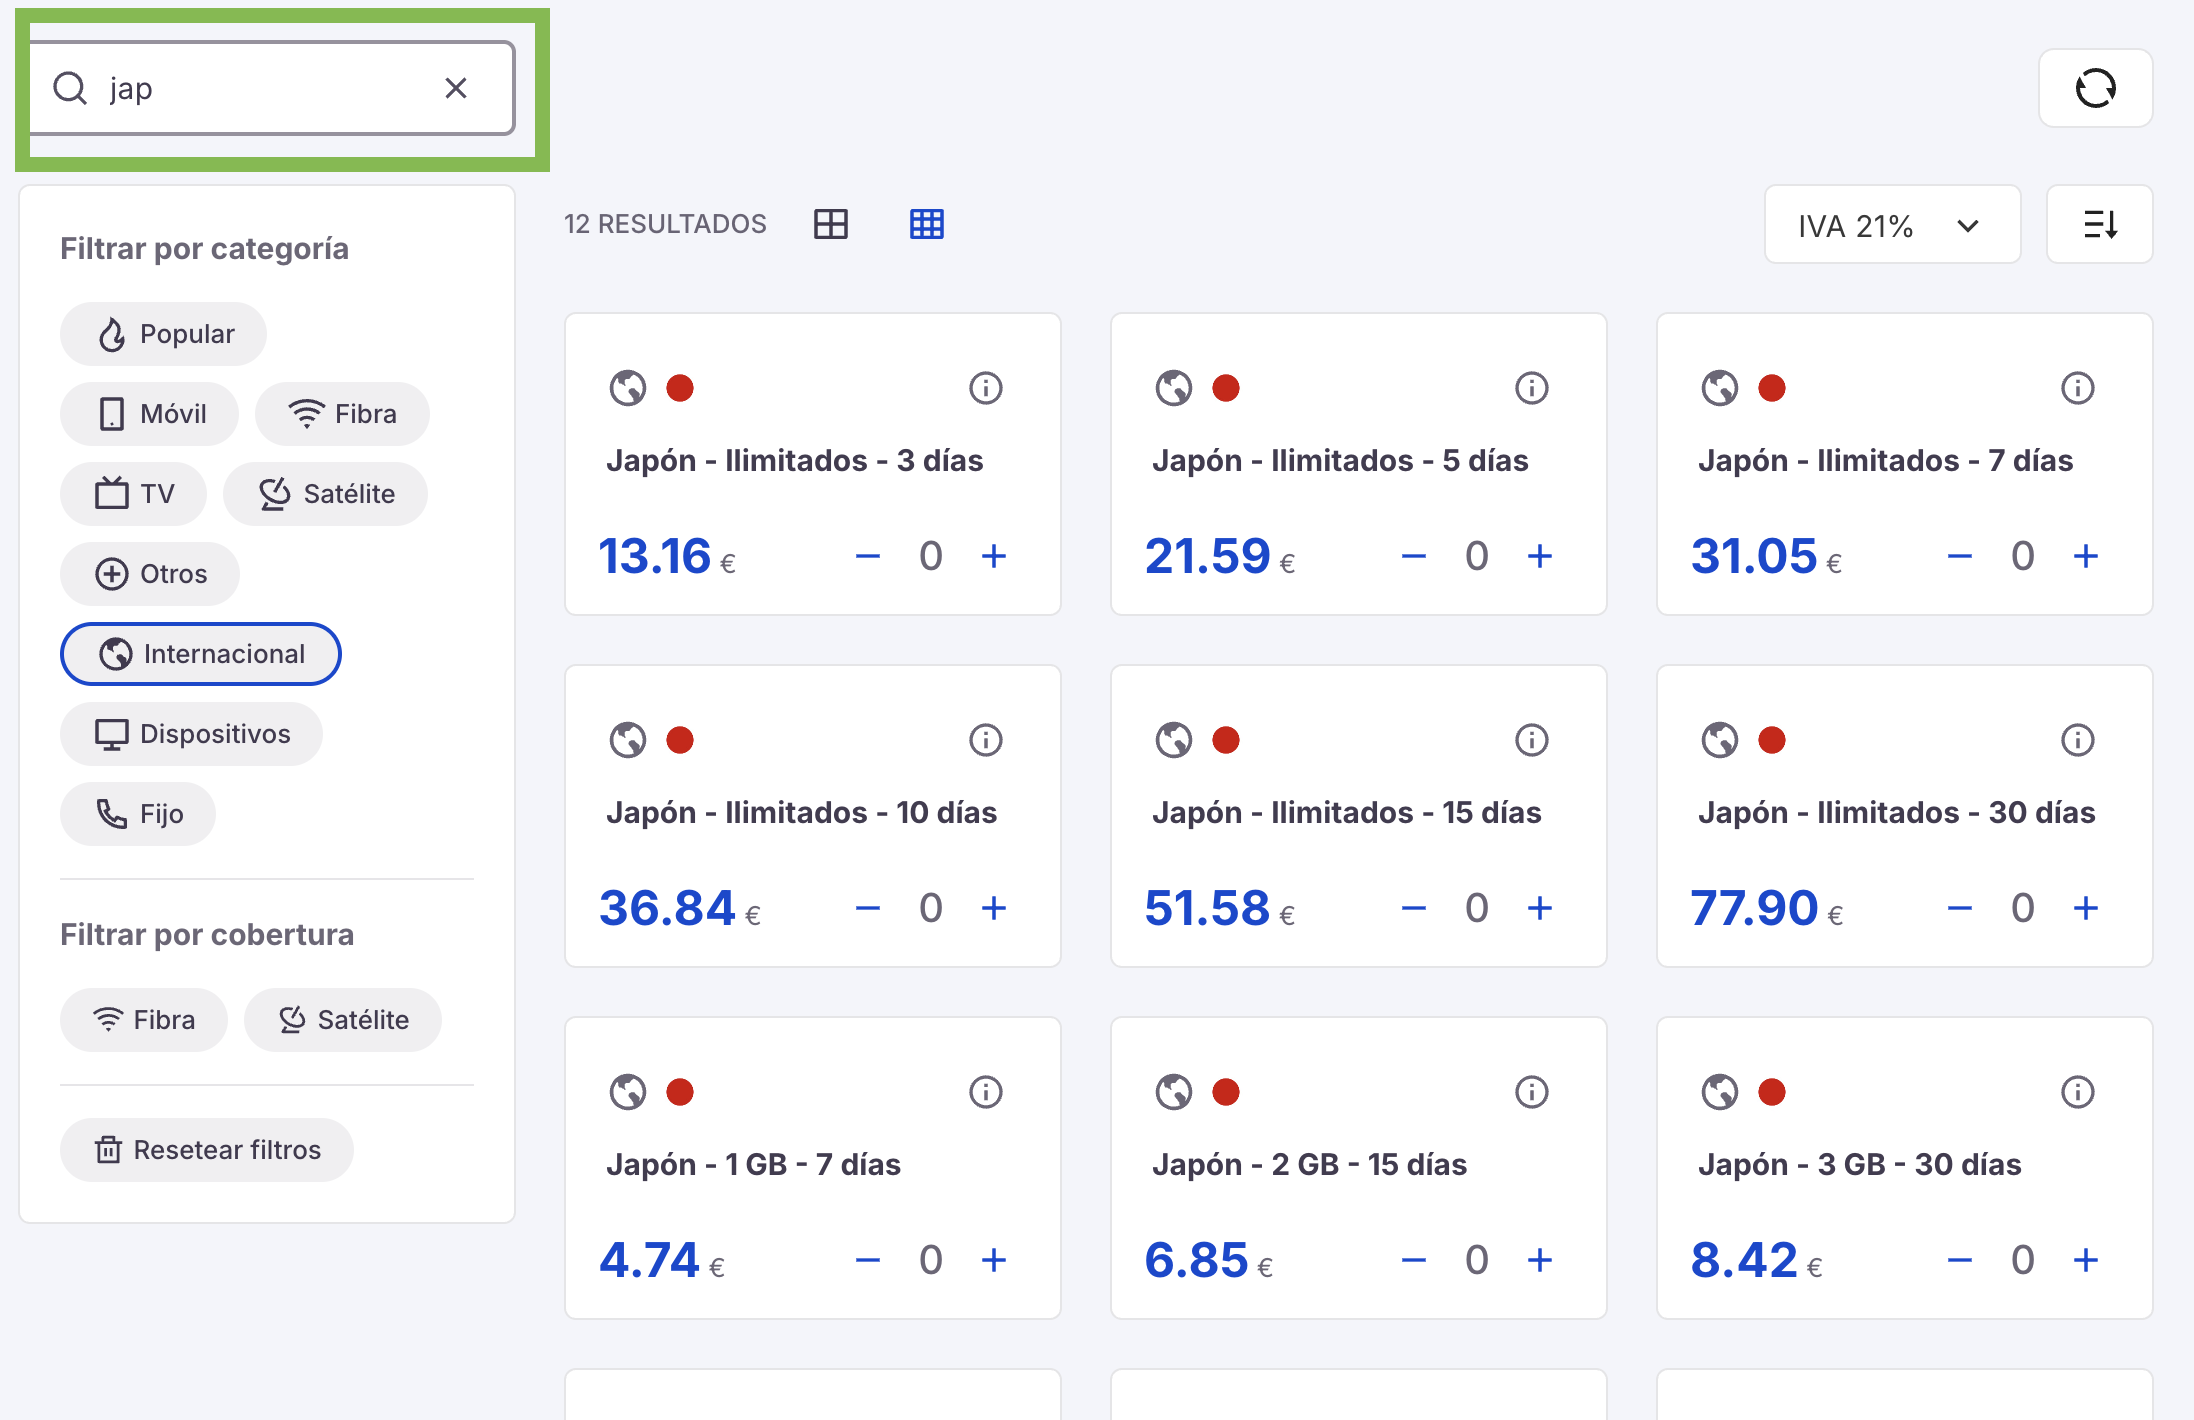
Task: Enable the Móvil category filter
Action: pos(150,414)
